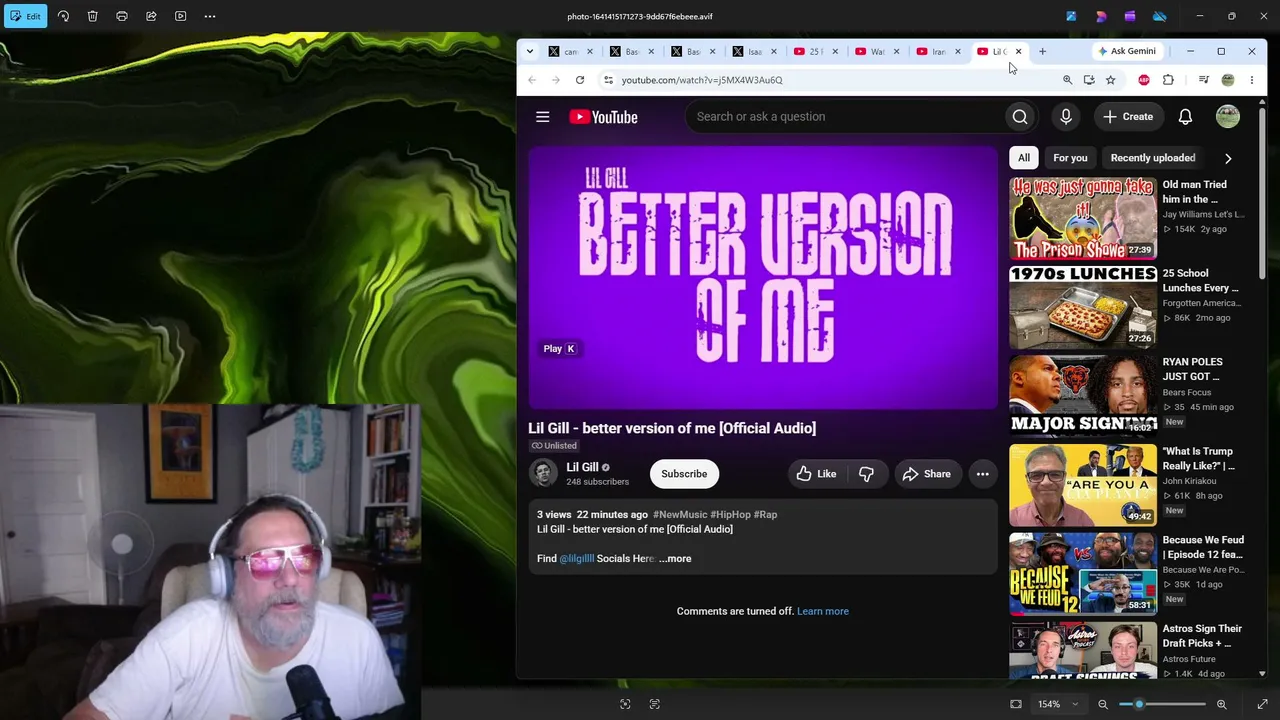Switch to the YouTube tab titled '25'
Viewport: 1280px width, 720px height.
pos(815,51)
